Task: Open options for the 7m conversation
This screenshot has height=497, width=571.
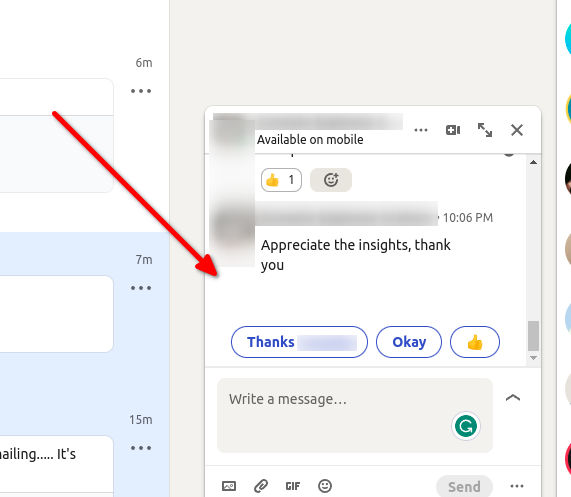Action: [x=141, y=288]
